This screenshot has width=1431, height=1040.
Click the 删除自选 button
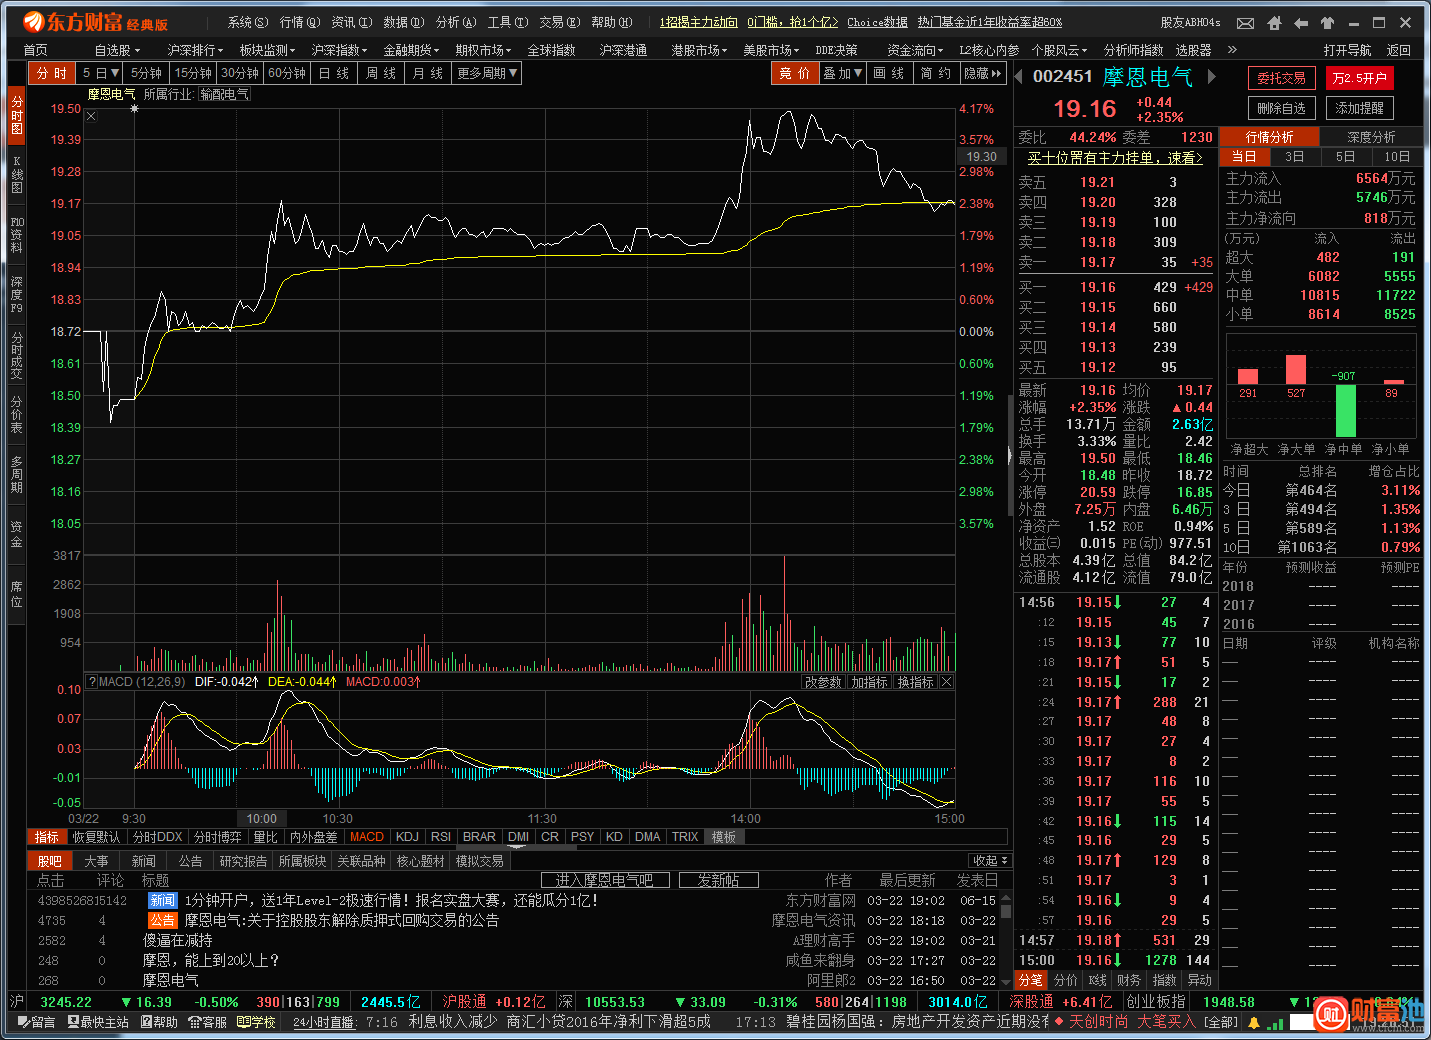tap(1281, 108)
